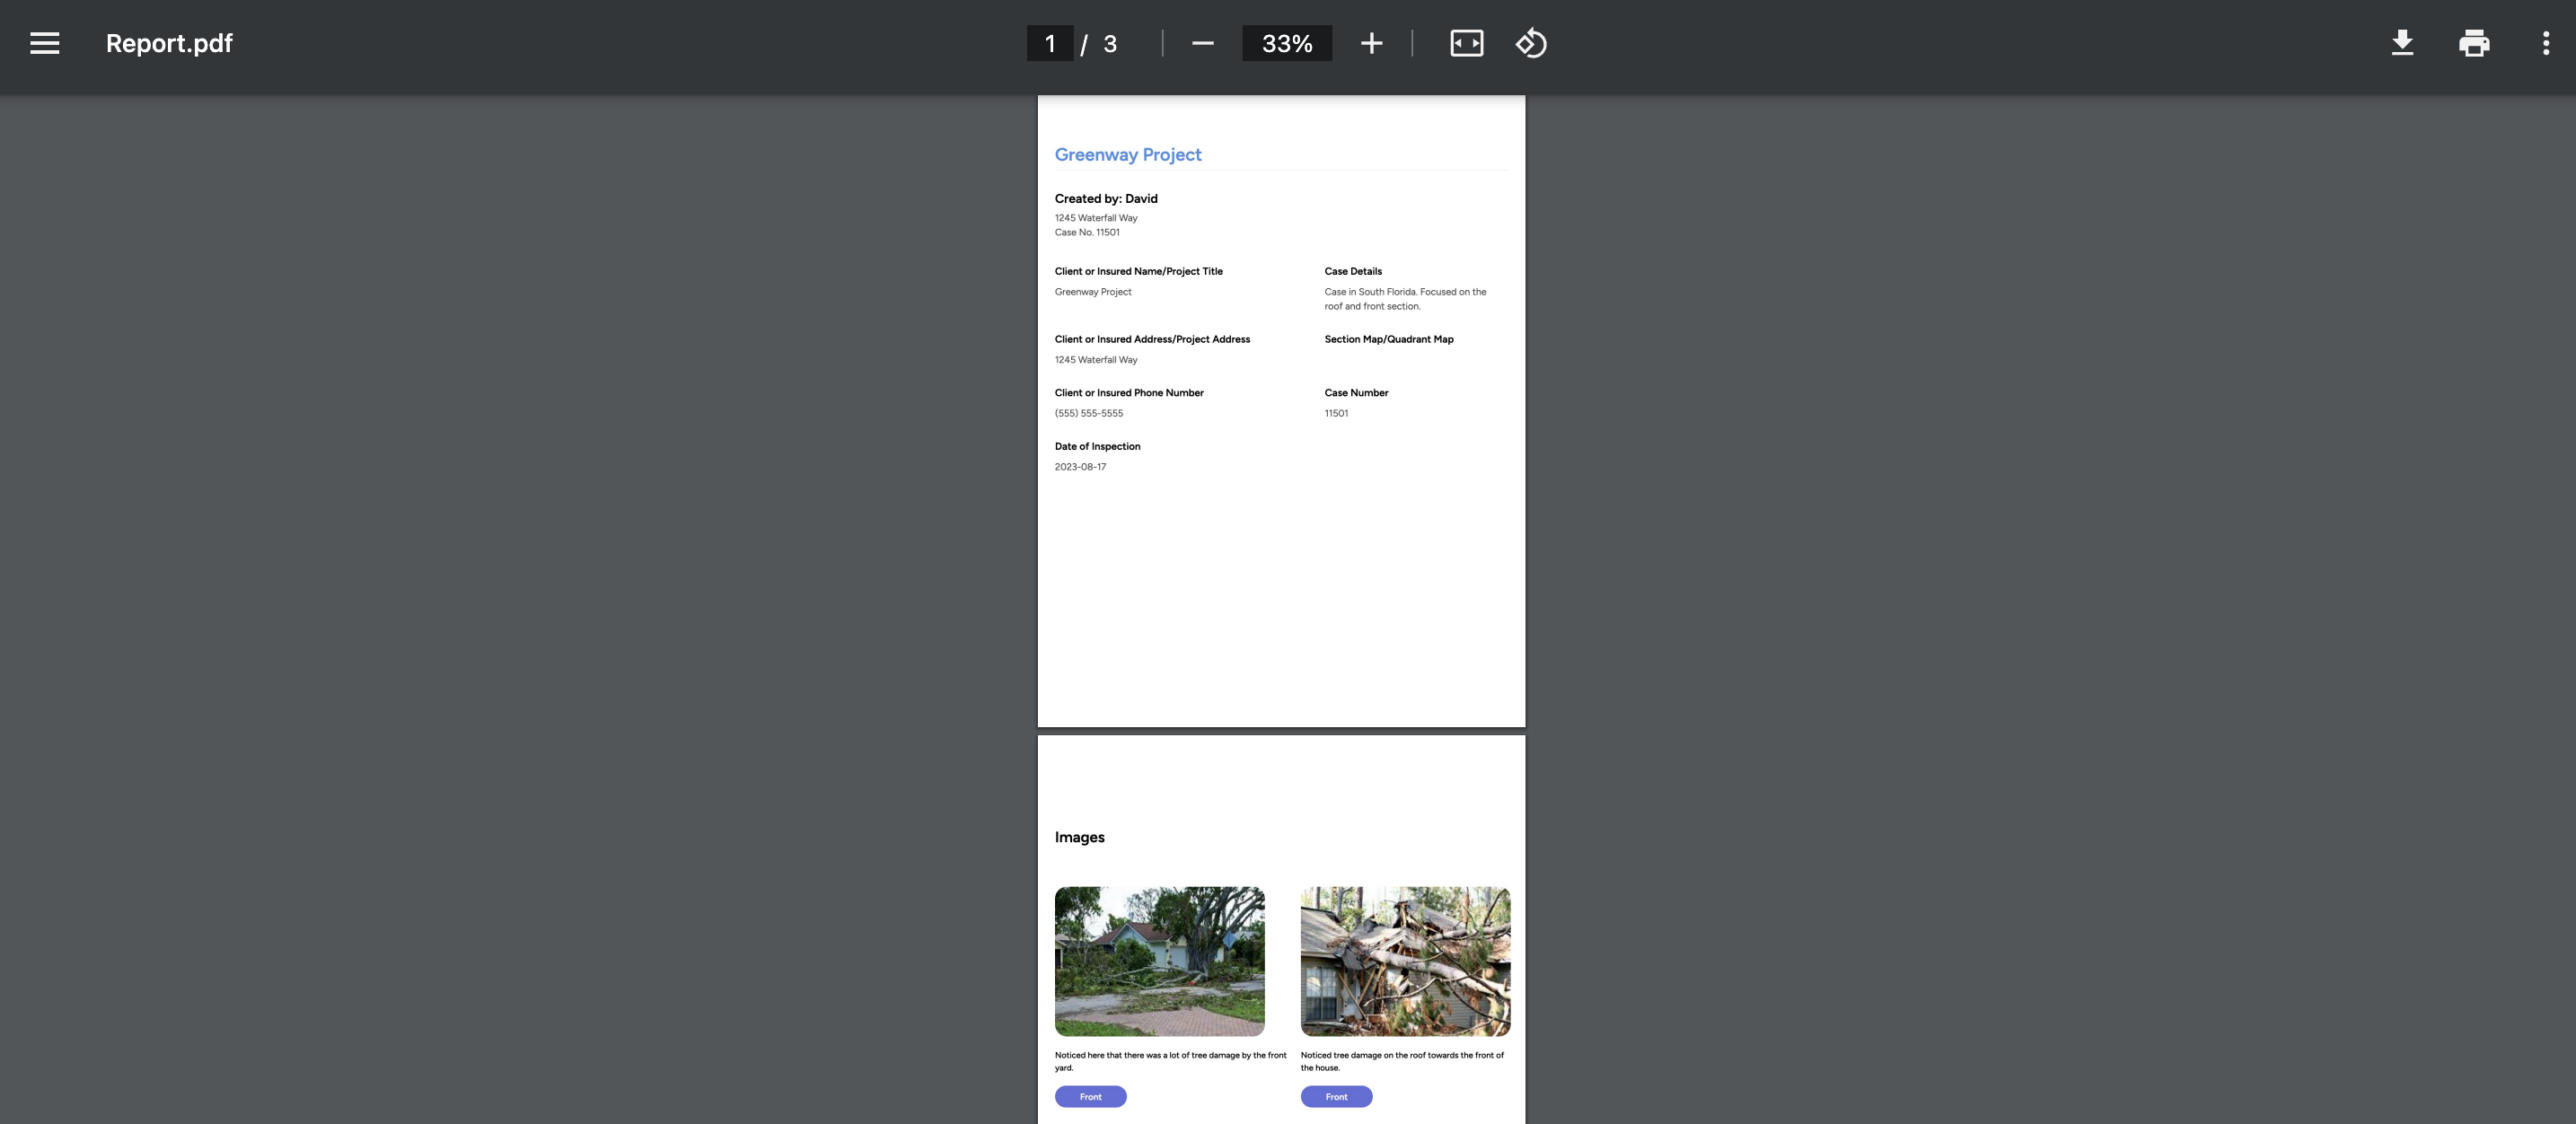Image resolution: width=2576 pixels, height=1124 pixels.
Task: Select the front yard tree damage photo
Action: click(1159, 961)
